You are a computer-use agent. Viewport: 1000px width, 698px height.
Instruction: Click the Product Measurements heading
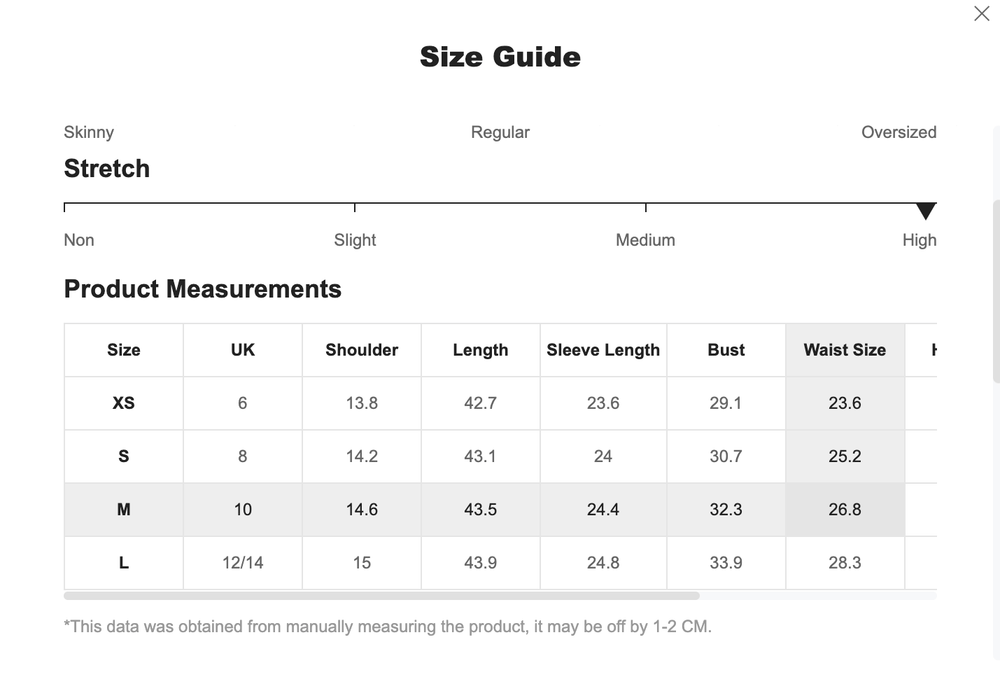tap(203, 289)
